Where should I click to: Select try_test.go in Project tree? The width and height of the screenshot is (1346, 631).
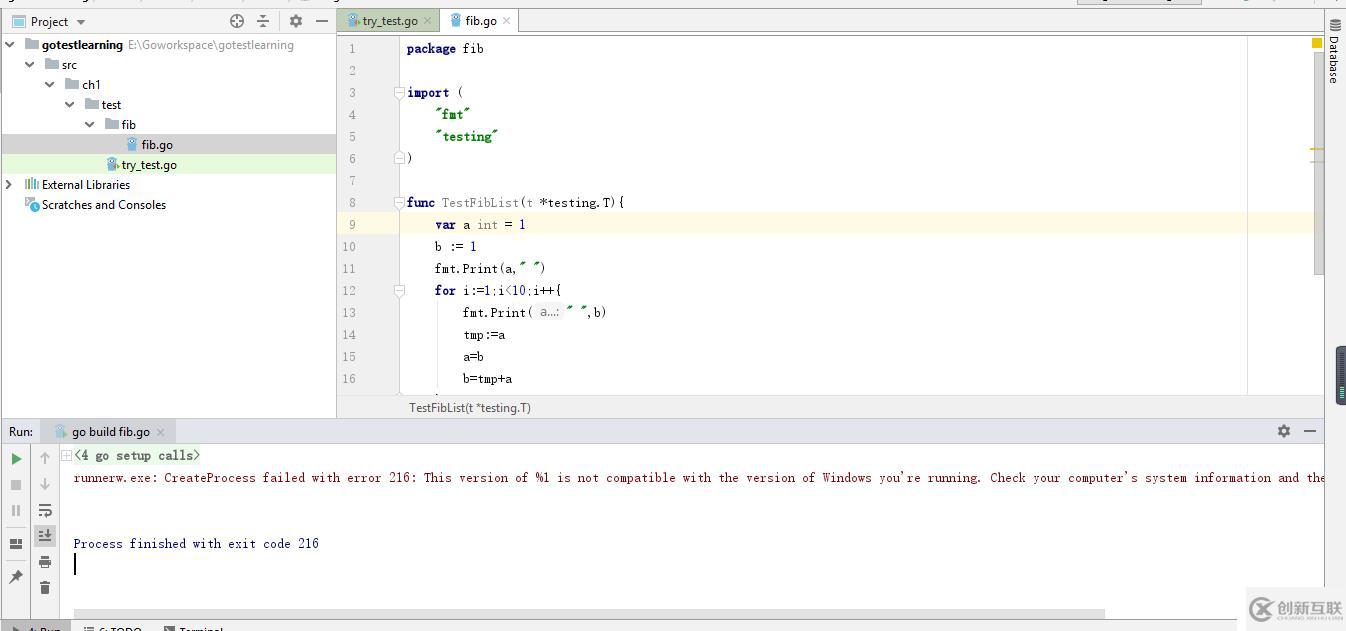[149, 165]
